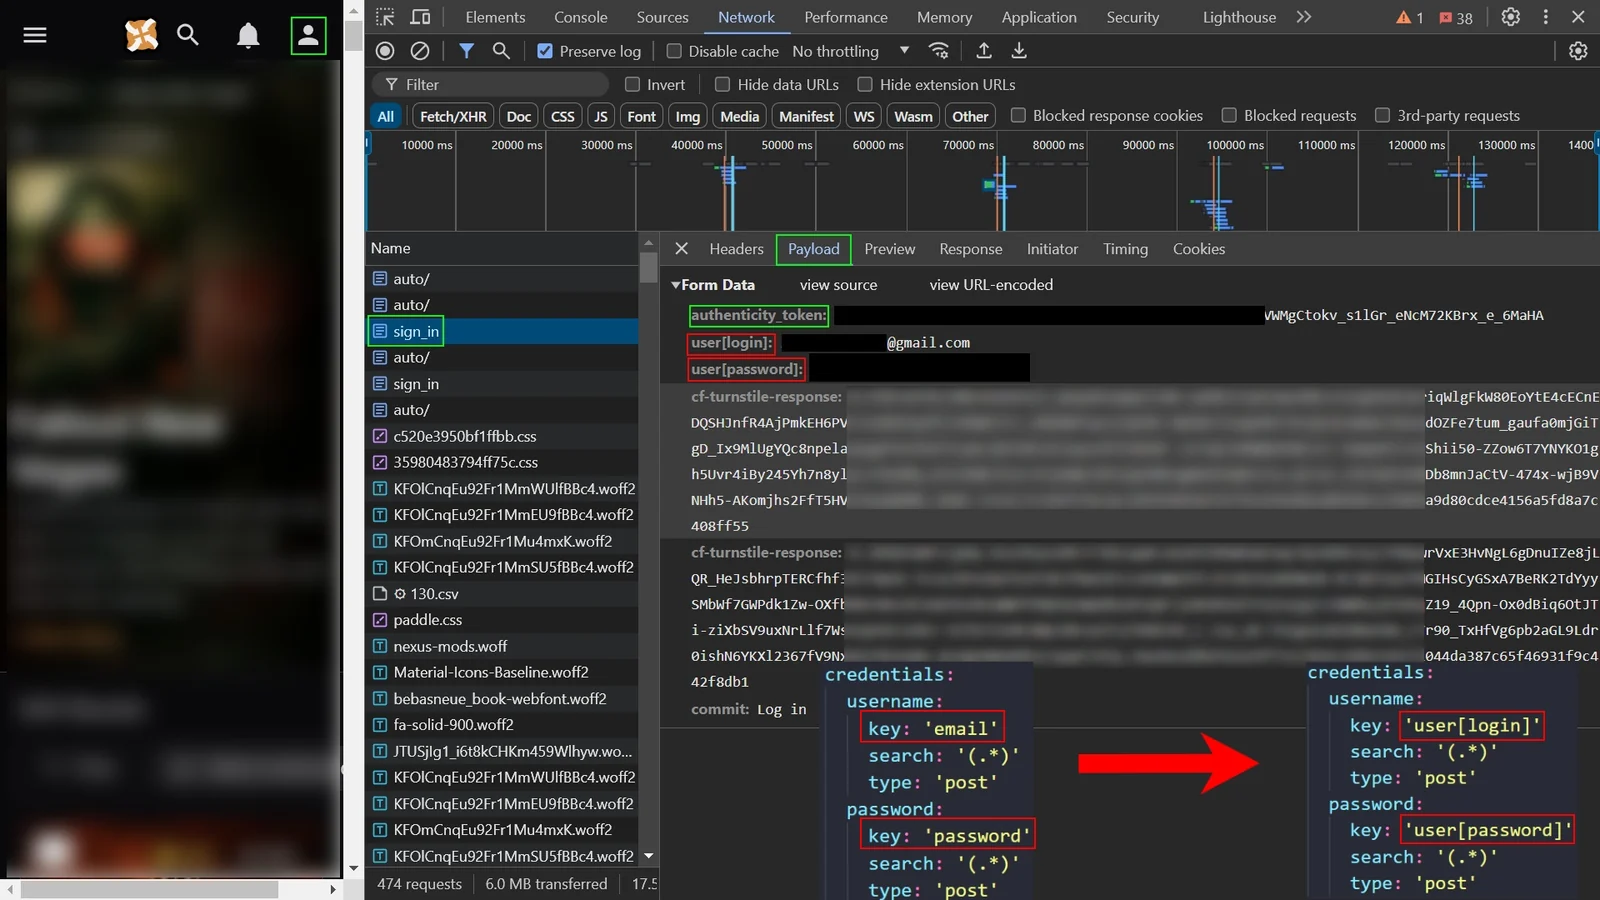
Task: Open network conditions wifi icon
Action: click(x=938, y=51)
